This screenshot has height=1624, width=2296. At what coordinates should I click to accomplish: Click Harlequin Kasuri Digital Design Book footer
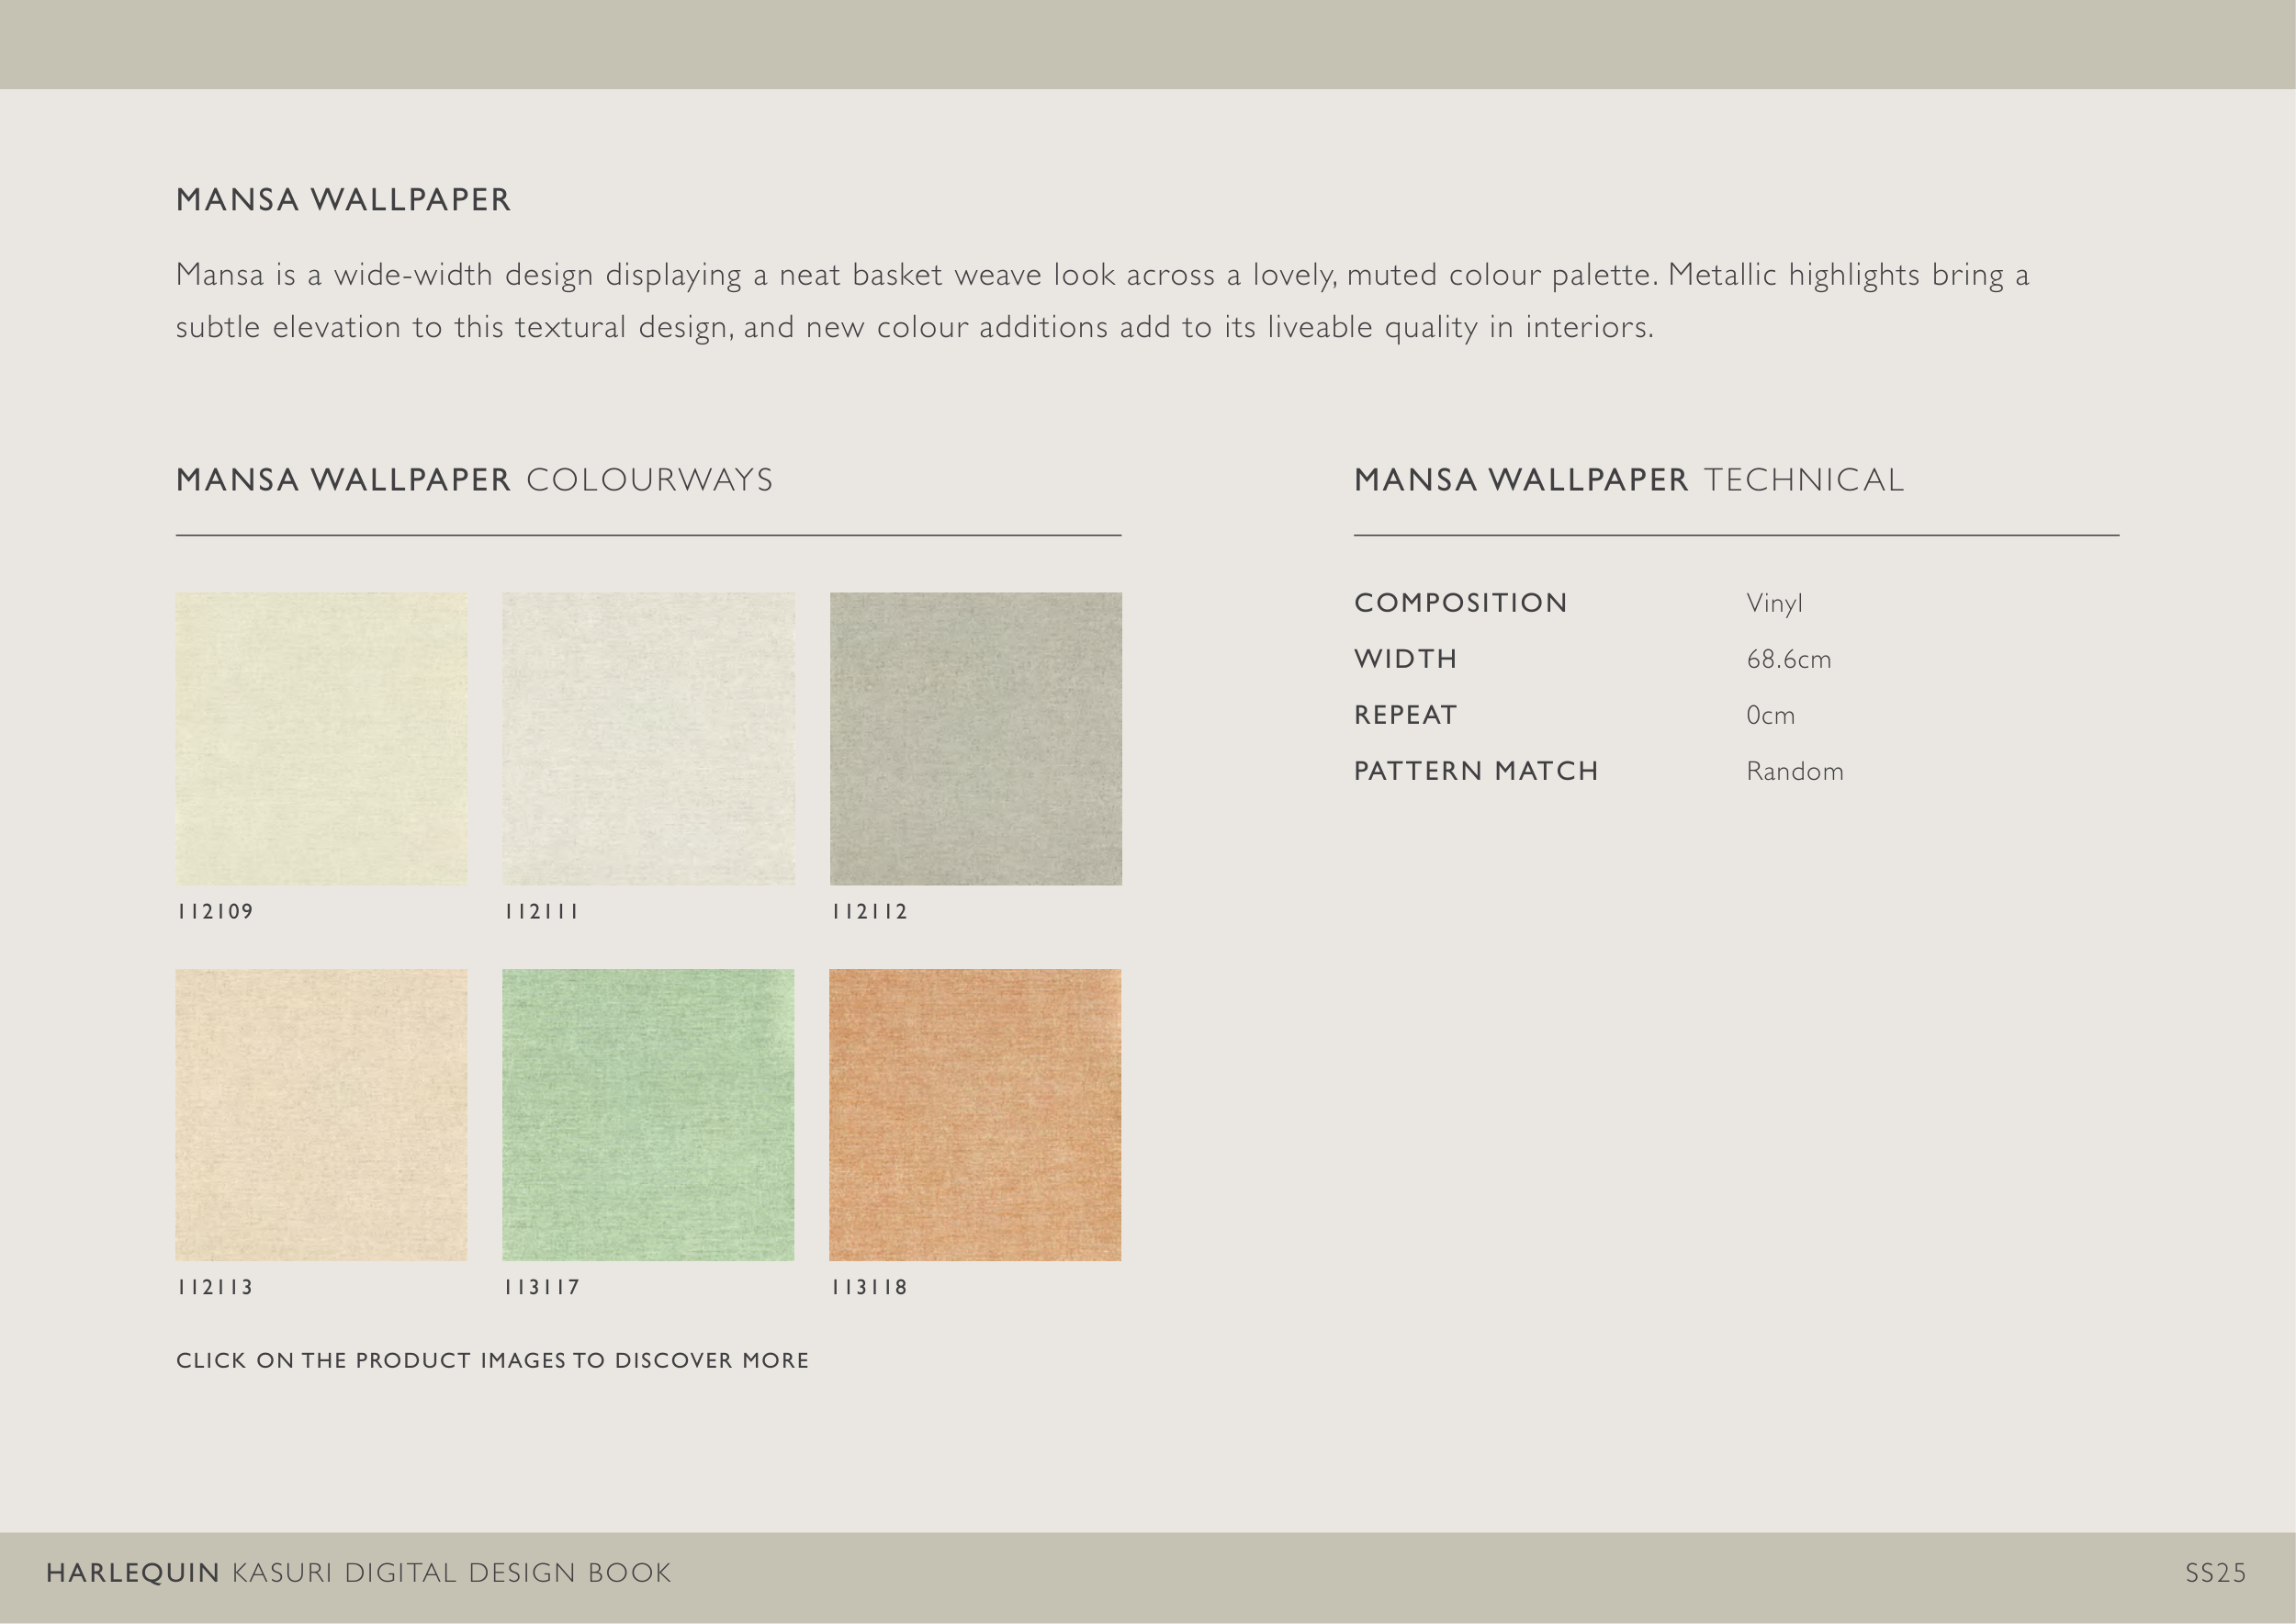358,1573
